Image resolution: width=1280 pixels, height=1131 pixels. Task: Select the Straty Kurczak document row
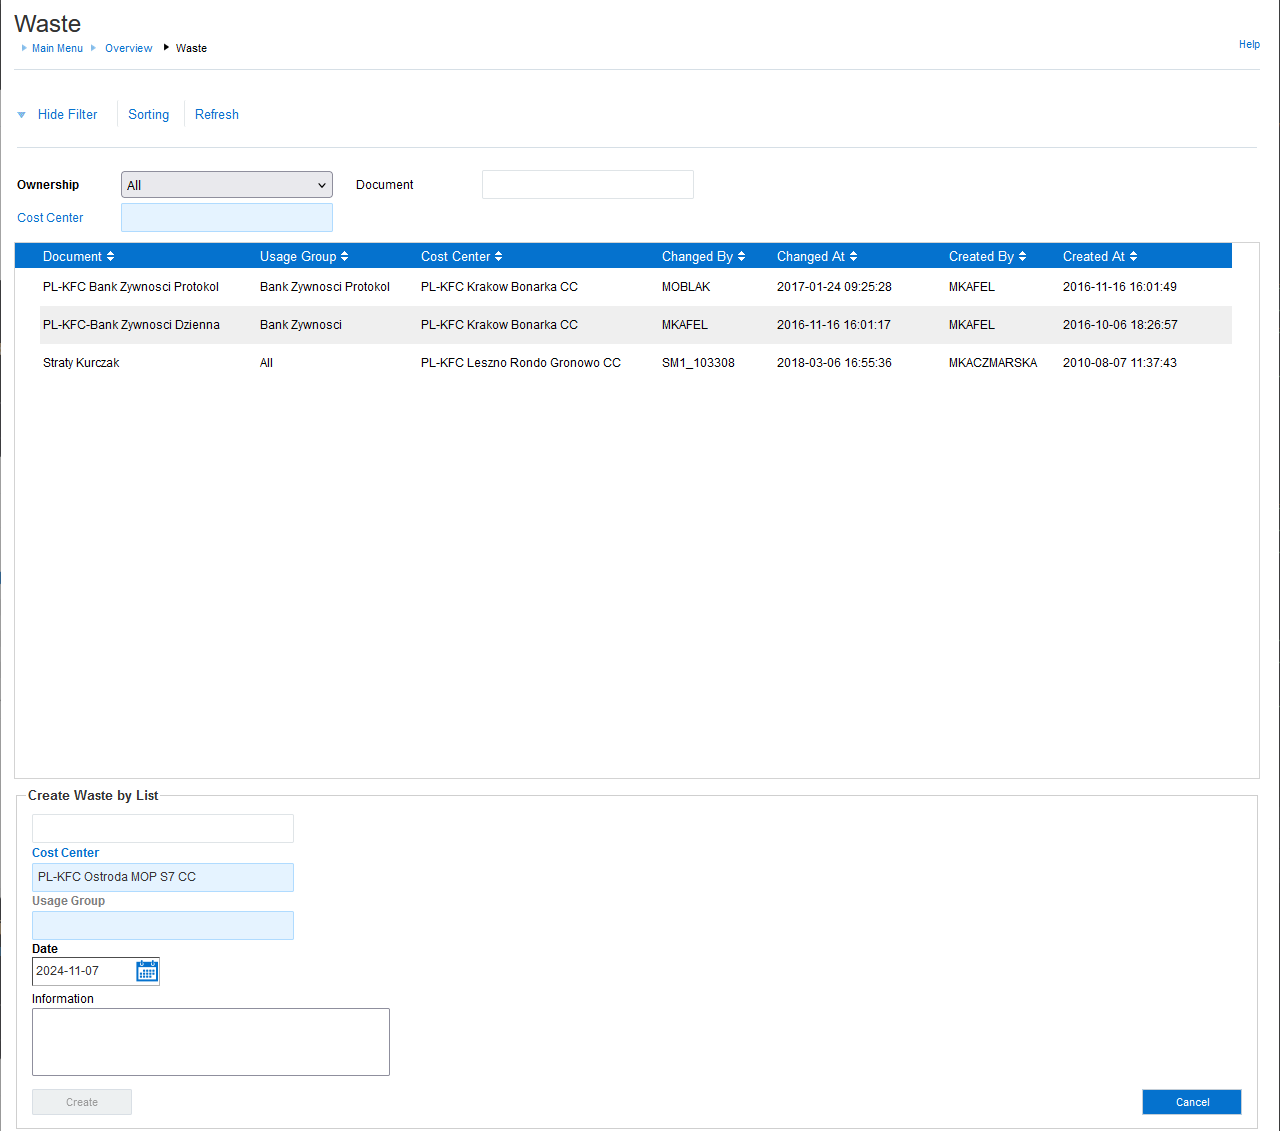[x=81, y=363]
